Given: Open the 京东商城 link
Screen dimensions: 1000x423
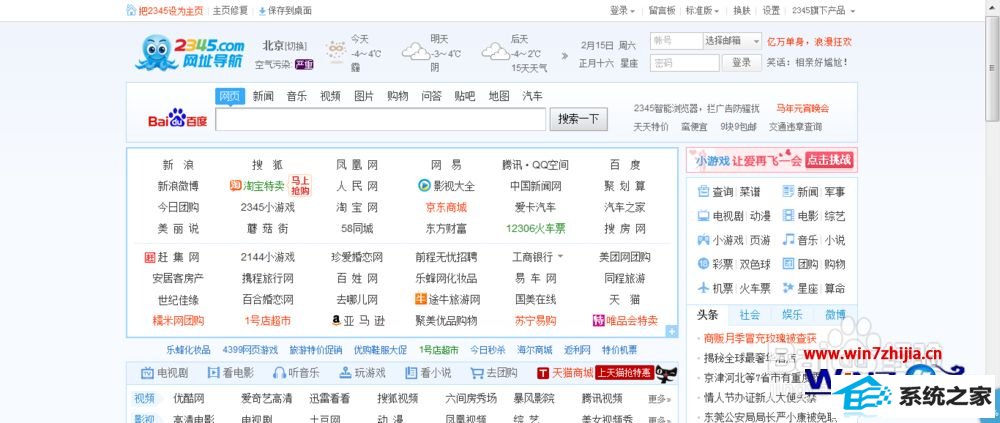Looking at the screenshot, I should point(446,207).
